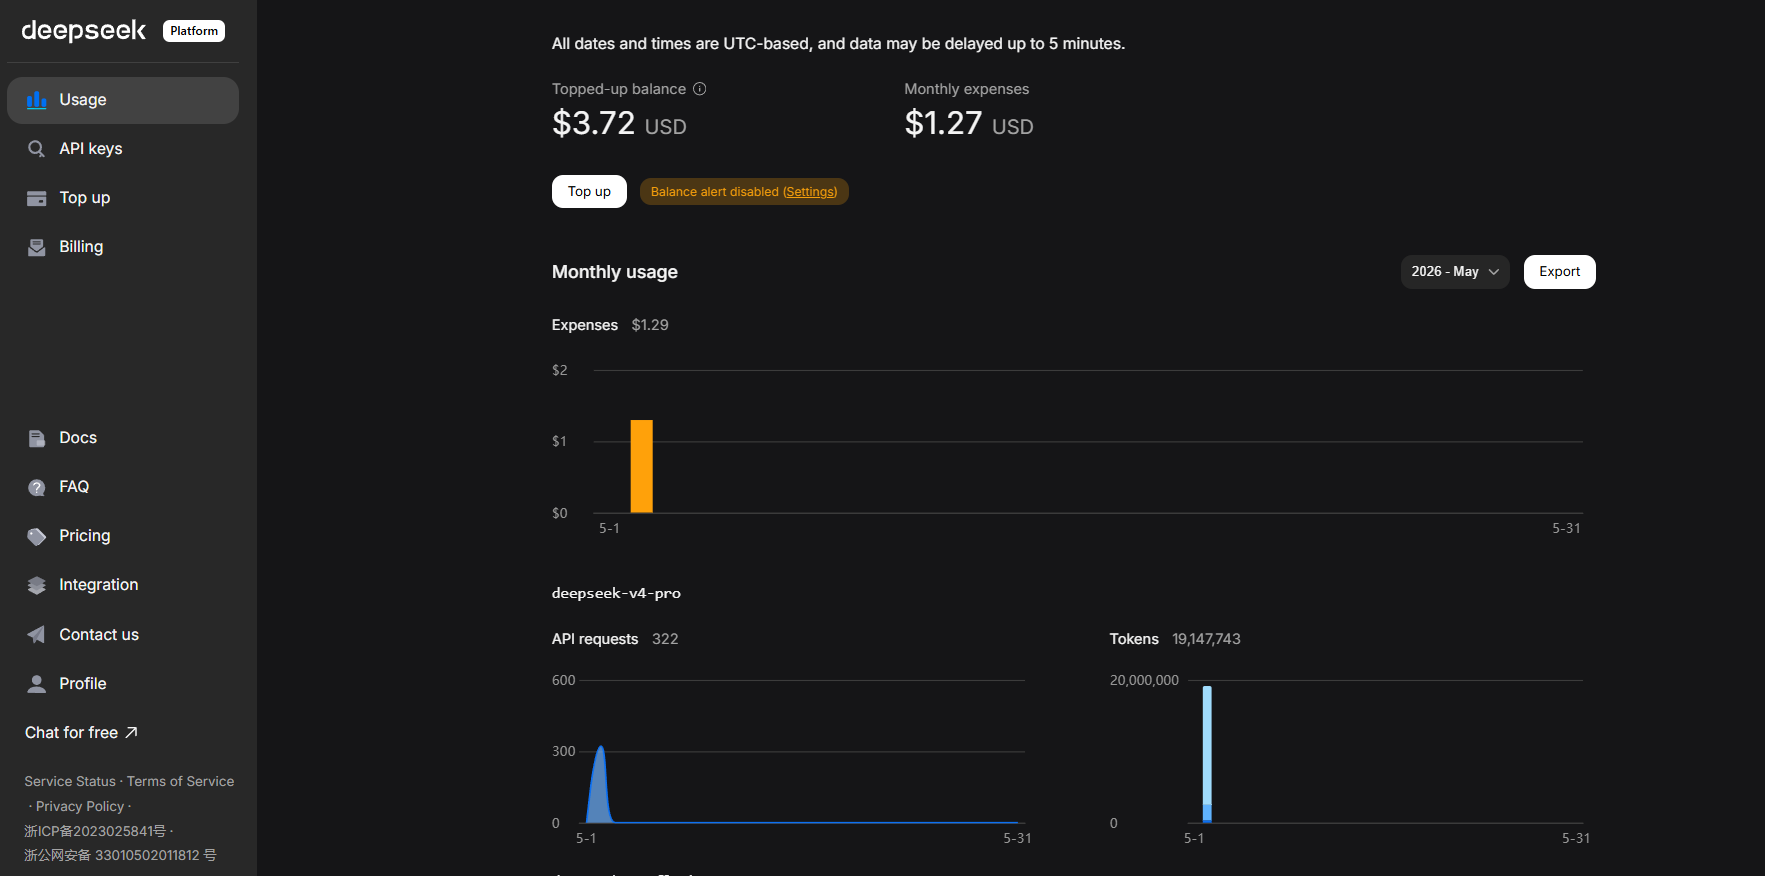
Task: Click the deepseek logo in sidebar
Action: coord(84,31)
